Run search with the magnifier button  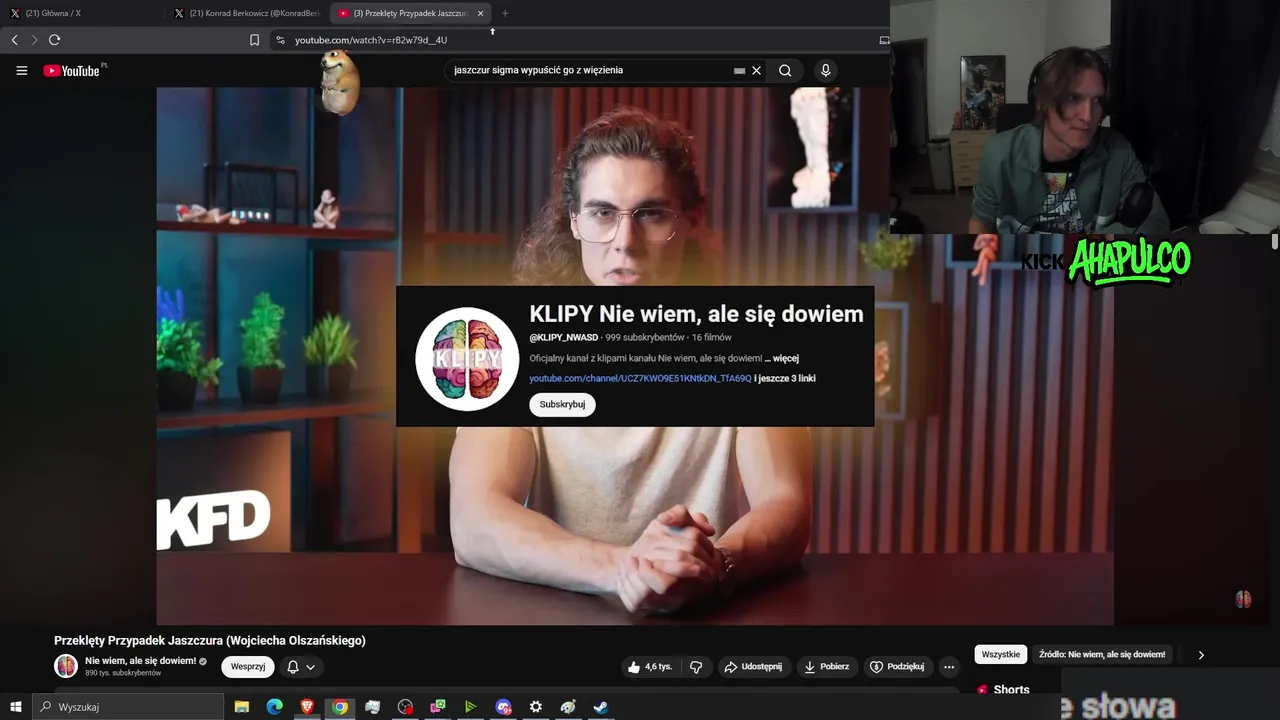tap(785, 71)
